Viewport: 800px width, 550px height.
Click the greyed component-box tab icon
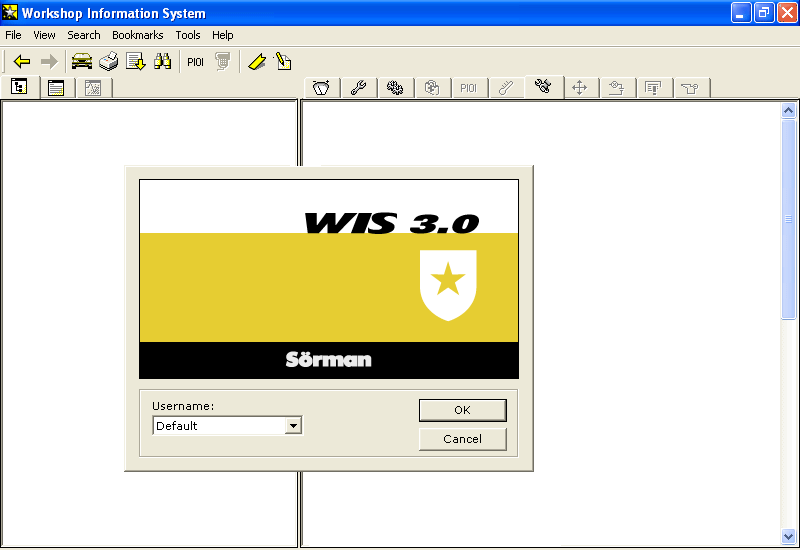pos(432,88)
